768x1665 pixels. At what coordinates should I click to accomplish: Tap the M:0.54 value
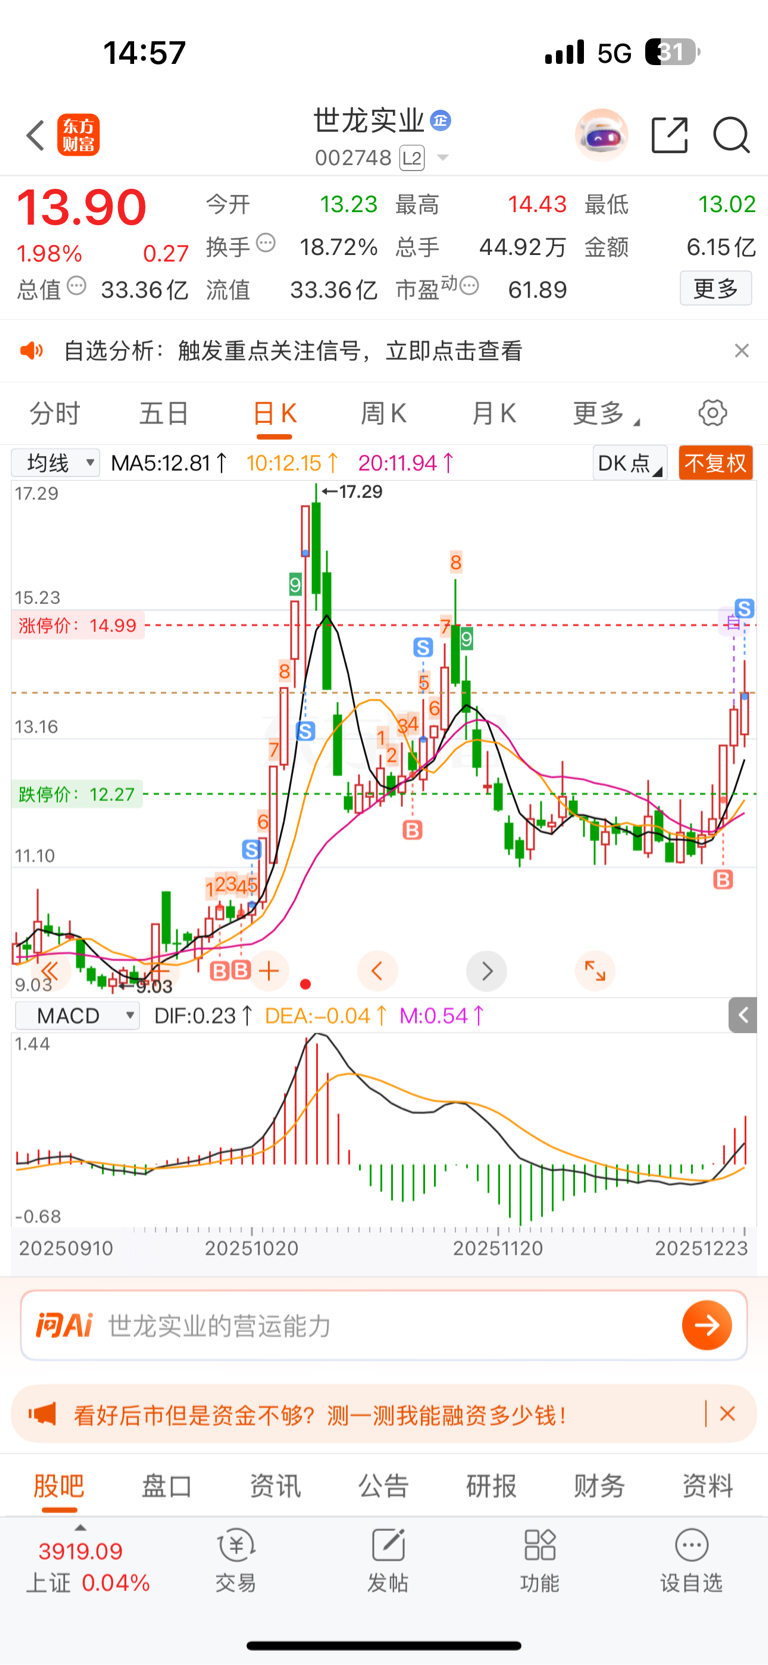pos(442,1016)
